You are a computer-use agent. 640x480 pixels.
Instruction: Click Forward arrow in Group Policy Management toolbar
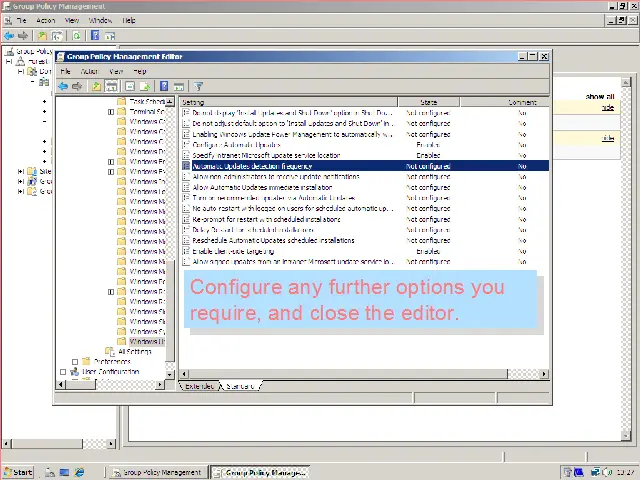click(x=23, y=36)
